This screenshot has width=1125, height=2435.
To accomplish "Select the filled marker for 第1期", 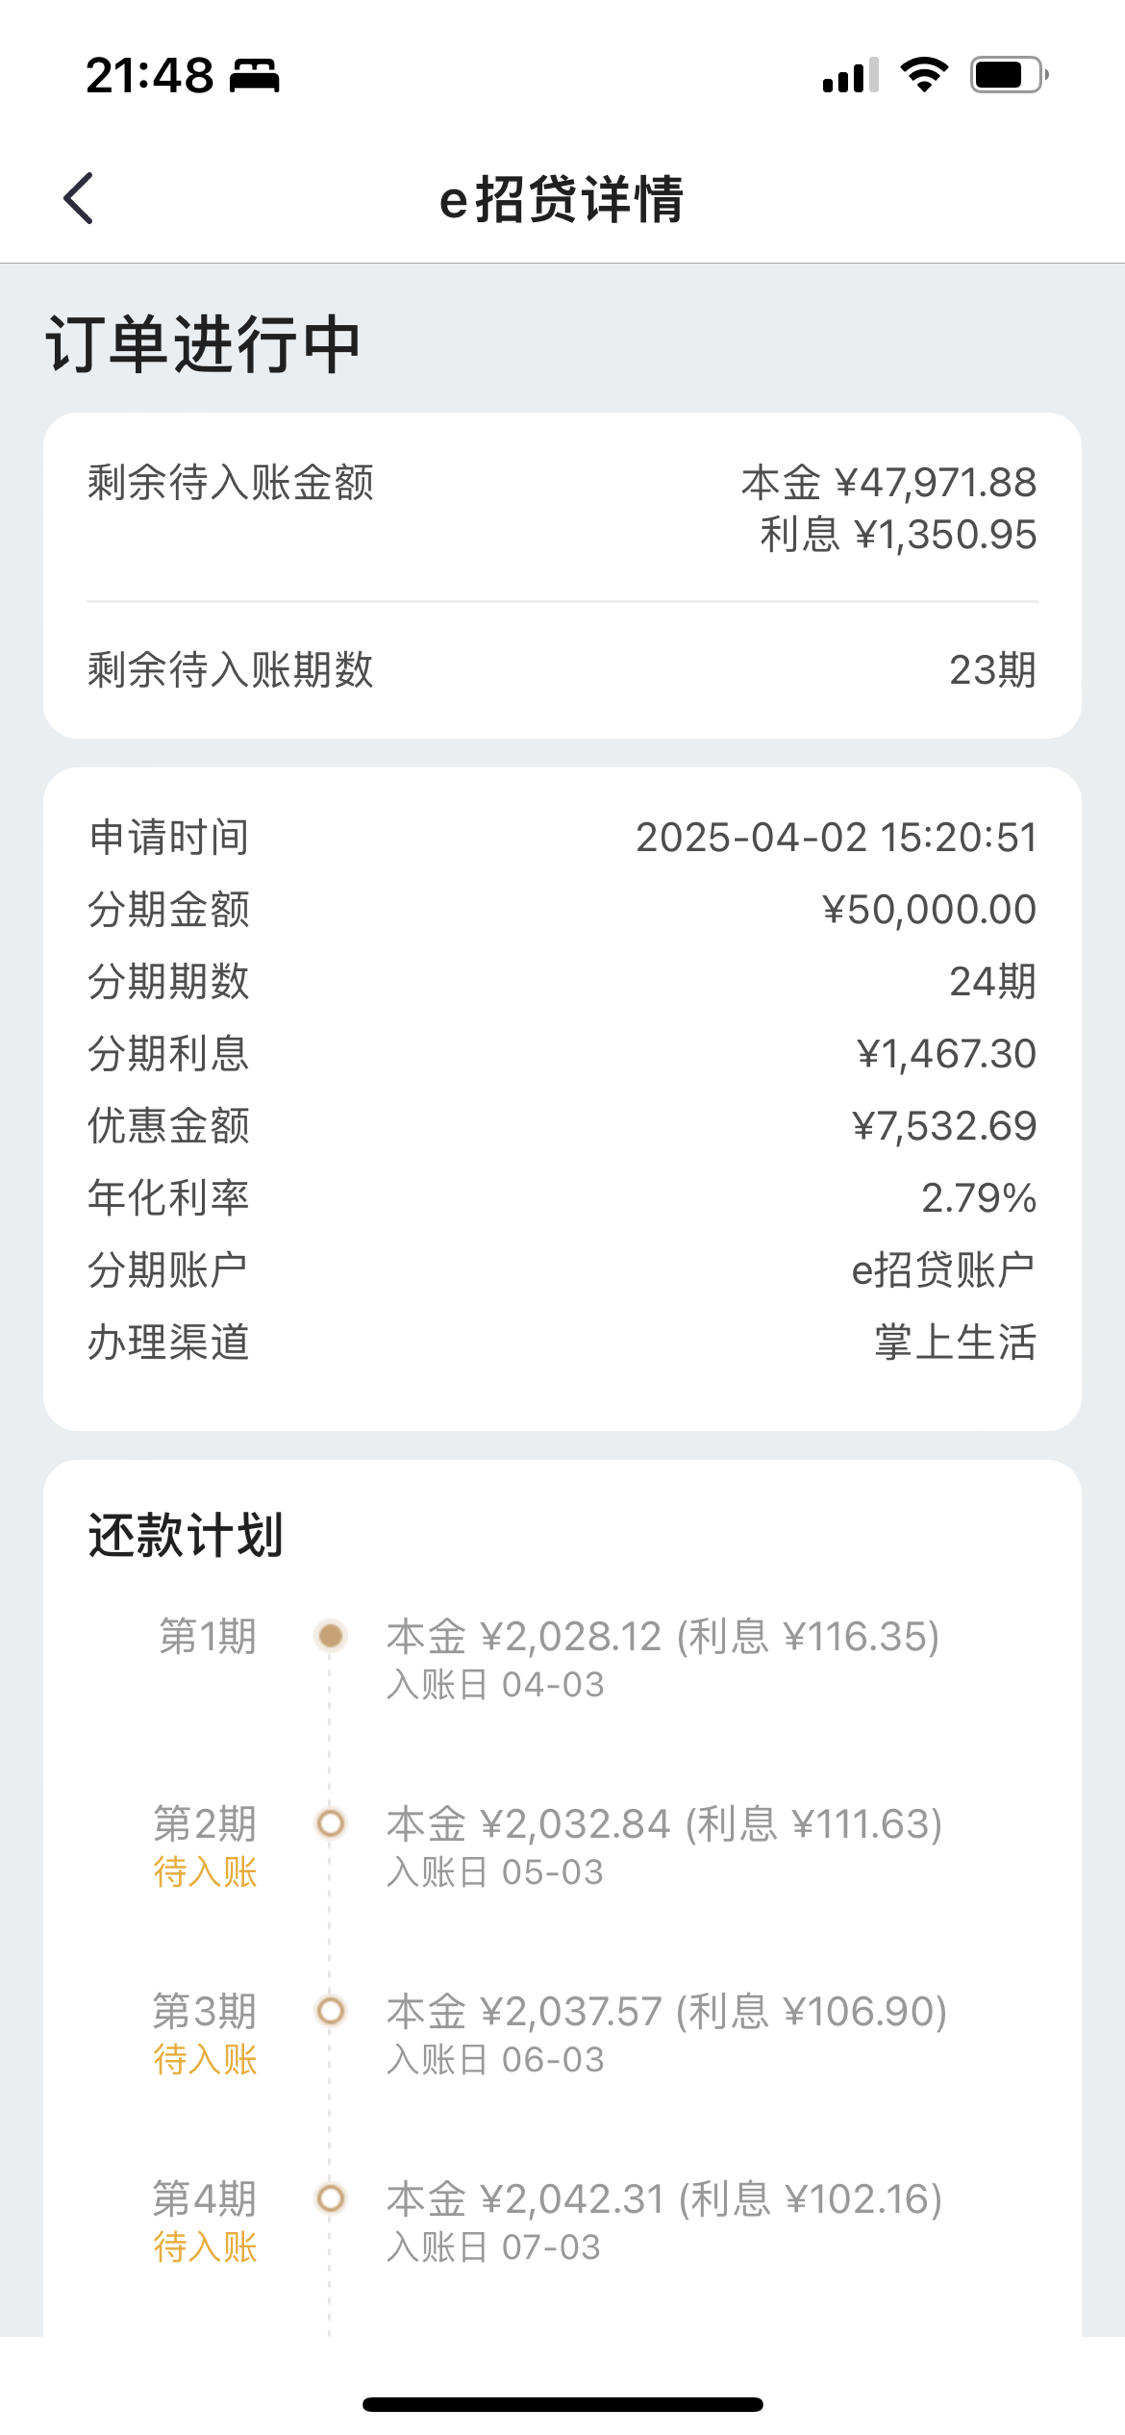I will tap(330, 1636).
